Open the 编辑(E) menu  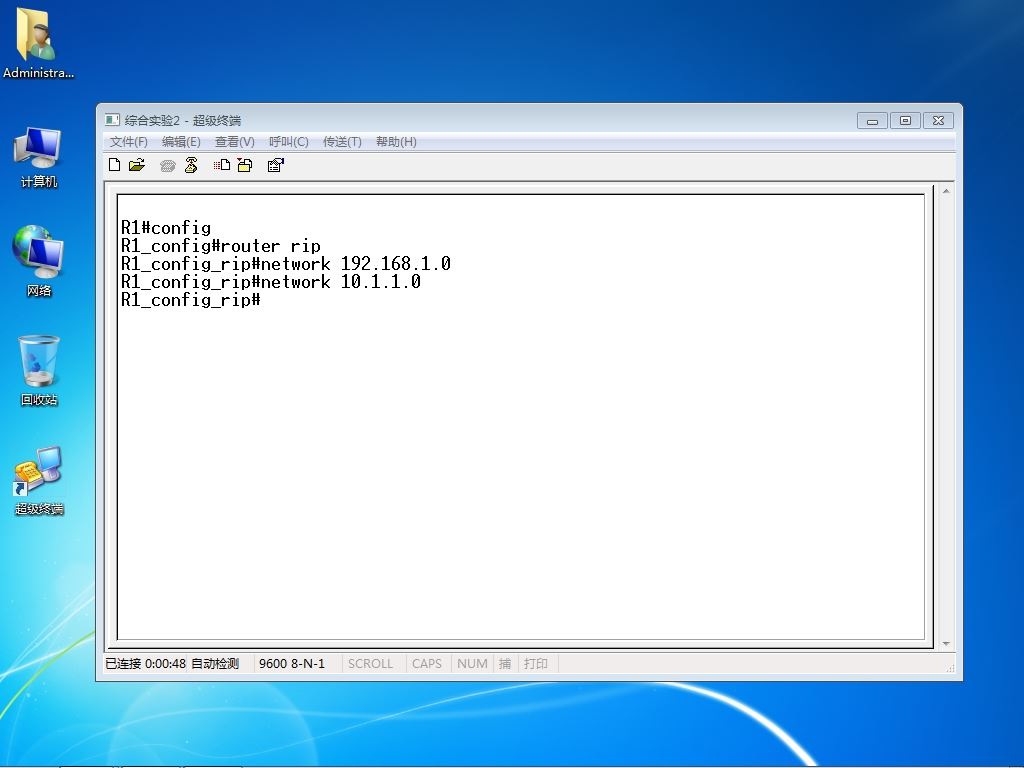coord(181,142)
